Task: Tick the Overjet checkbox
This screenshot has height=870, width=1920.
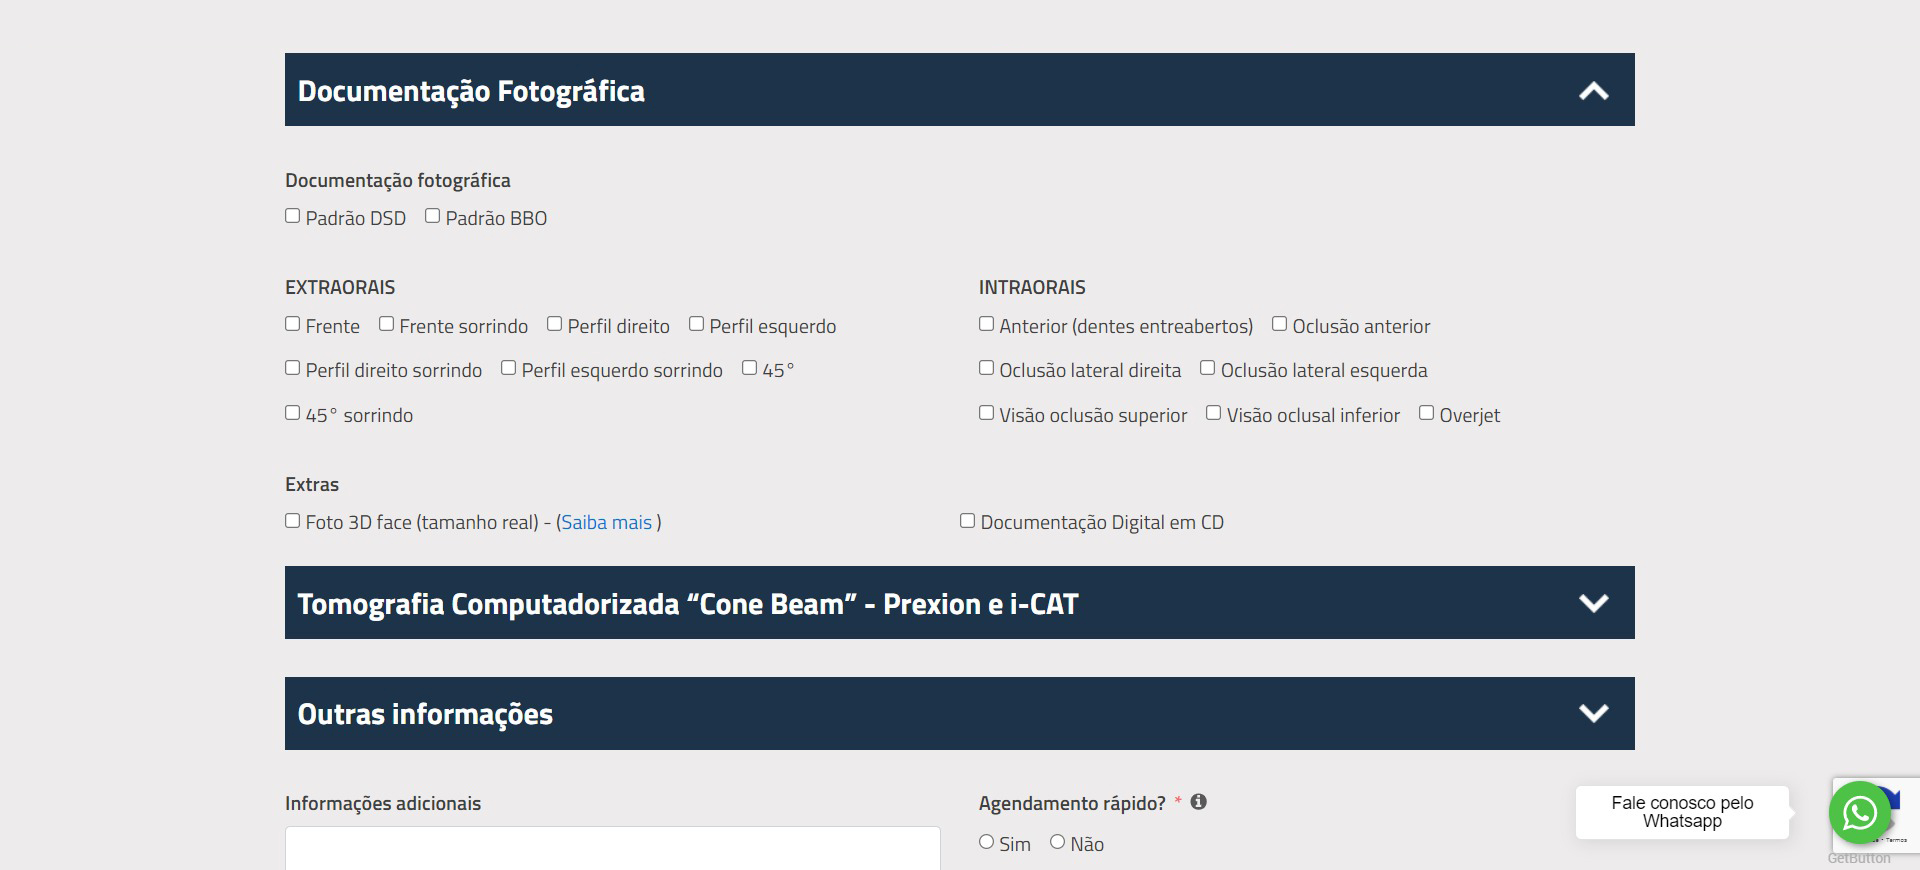Action: pyautogui.click(x=1427, y=413)
